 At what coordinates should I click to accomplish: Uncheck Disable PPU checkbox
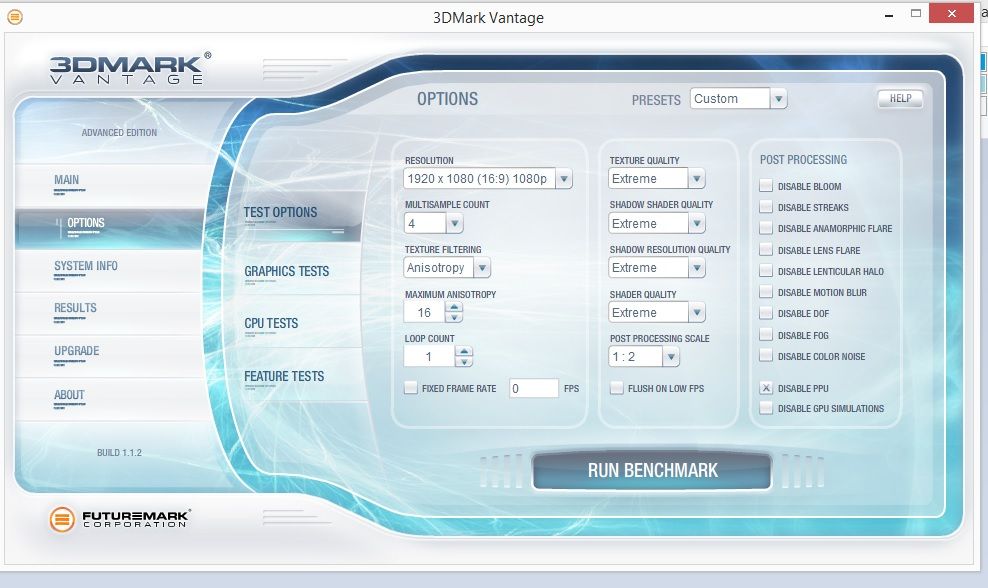click(766, 388)
